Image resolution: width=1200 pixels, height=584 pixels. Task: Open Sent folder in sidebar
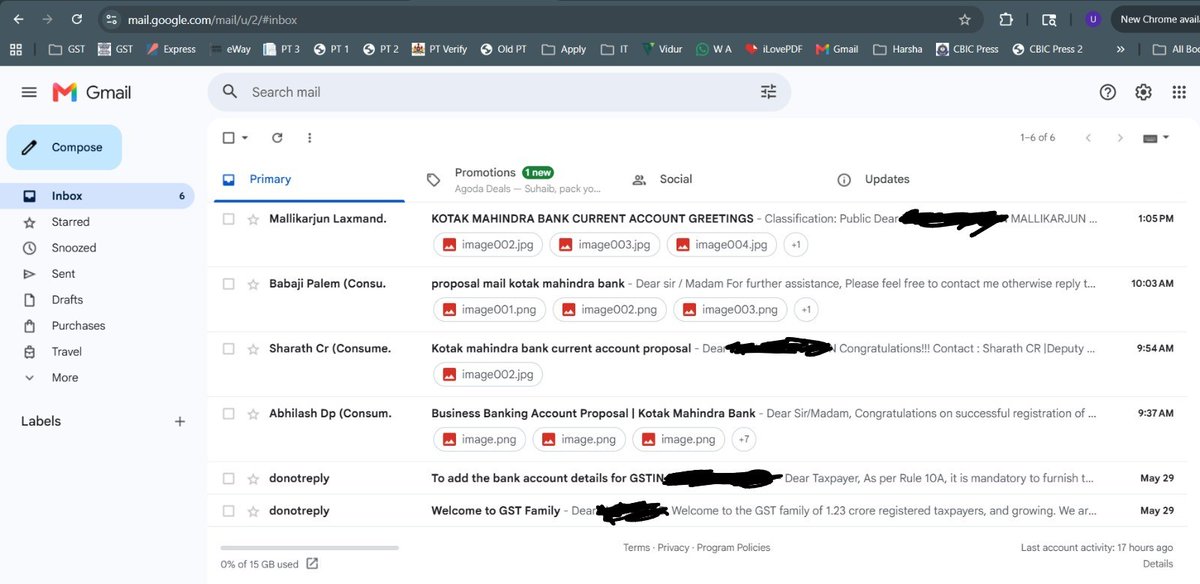[x=97, y=274]
